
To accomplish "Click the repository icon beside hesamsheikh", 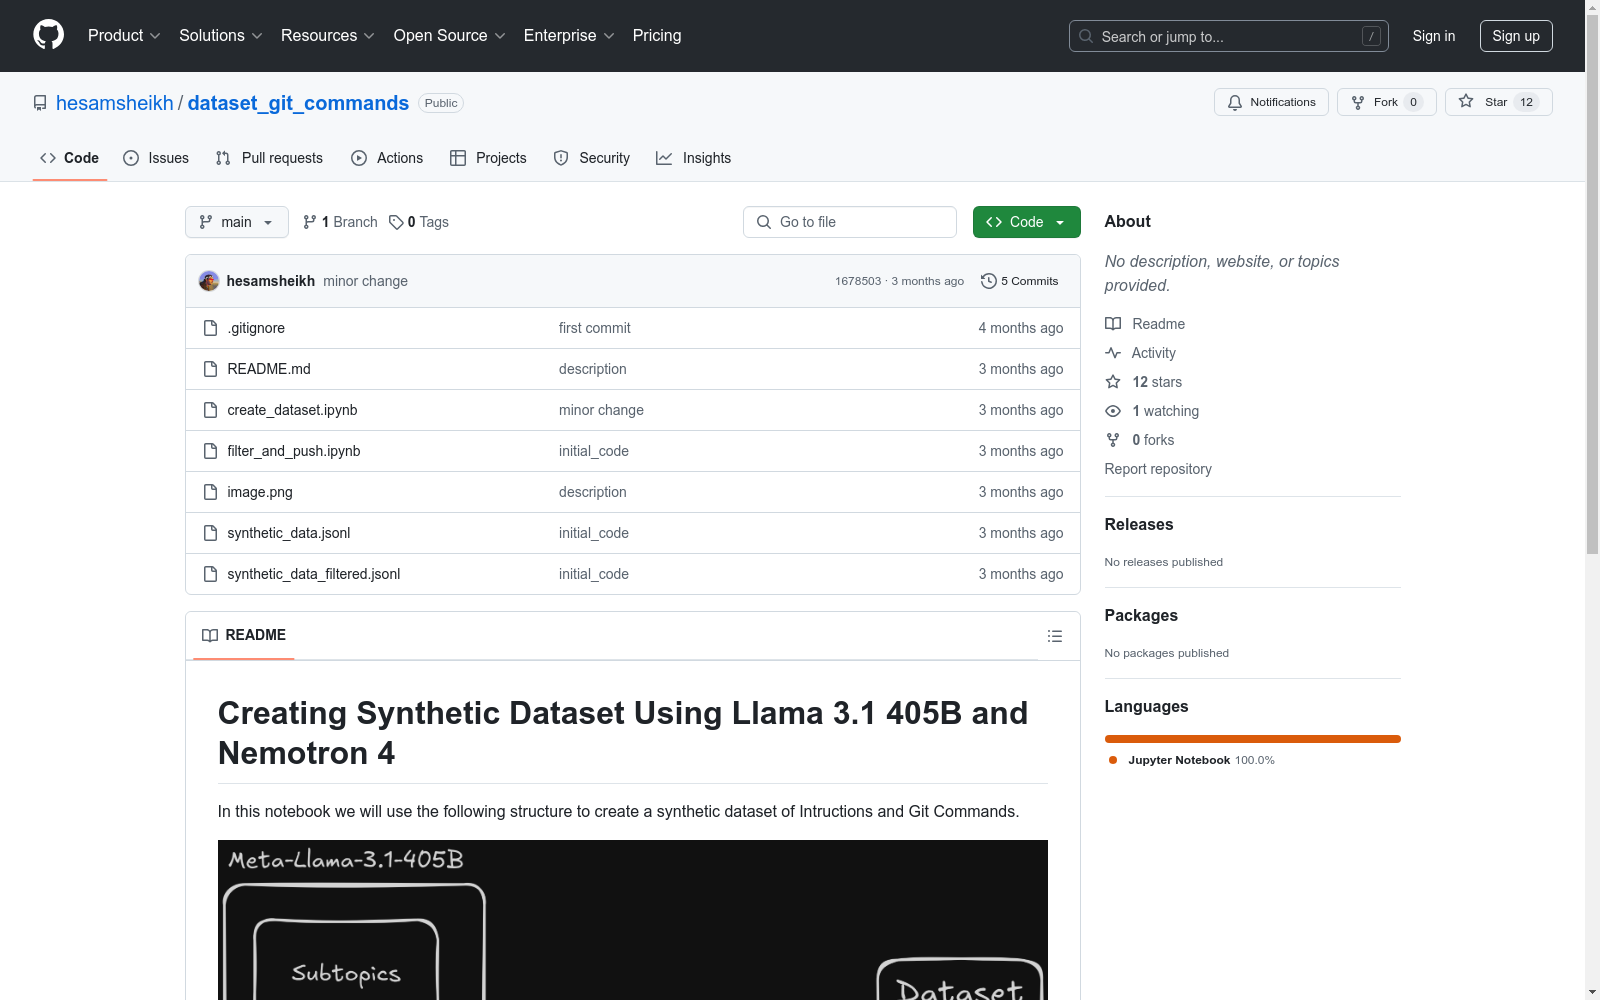I will [40, 103].
